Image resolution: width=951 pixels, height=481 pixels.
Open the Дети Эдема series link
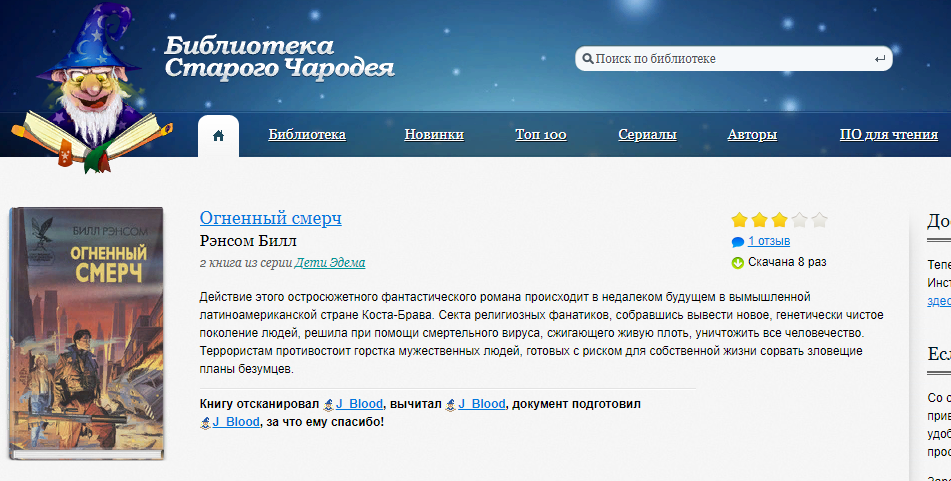point(330,263)
